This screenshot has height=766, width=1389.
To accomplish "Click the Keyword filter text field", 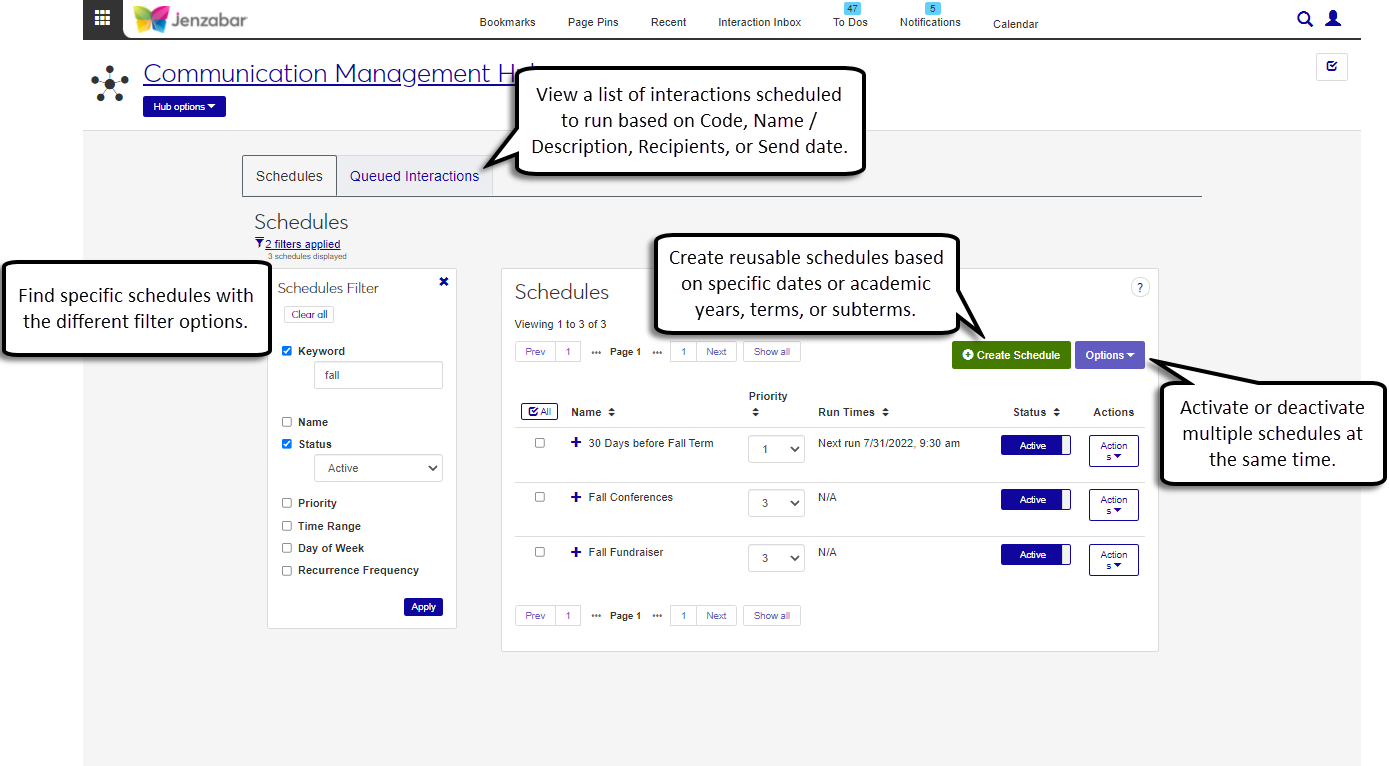I will click(x=378, y=375).
